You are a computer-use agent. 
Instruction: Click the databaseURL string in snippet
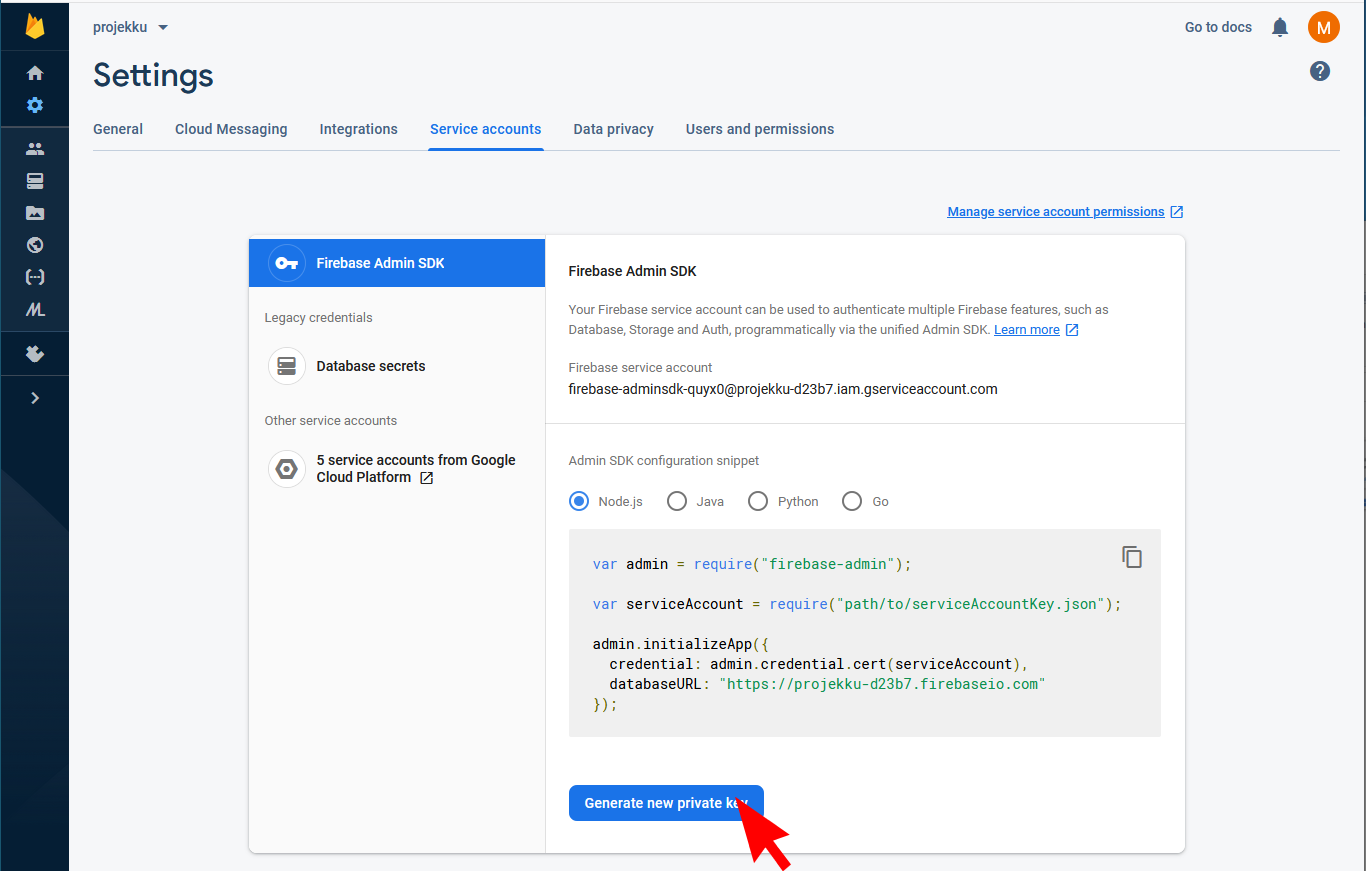[882, 684]
